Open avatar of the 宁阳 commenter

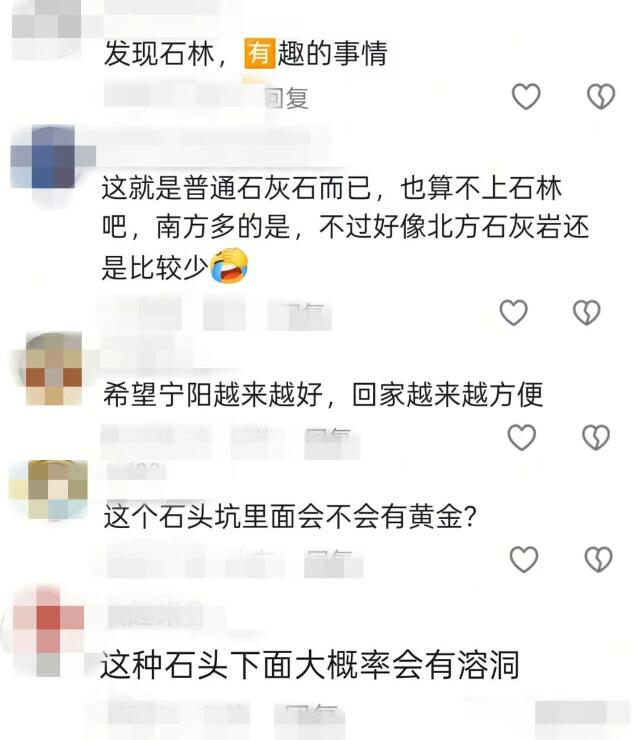[x=53, y=368]
